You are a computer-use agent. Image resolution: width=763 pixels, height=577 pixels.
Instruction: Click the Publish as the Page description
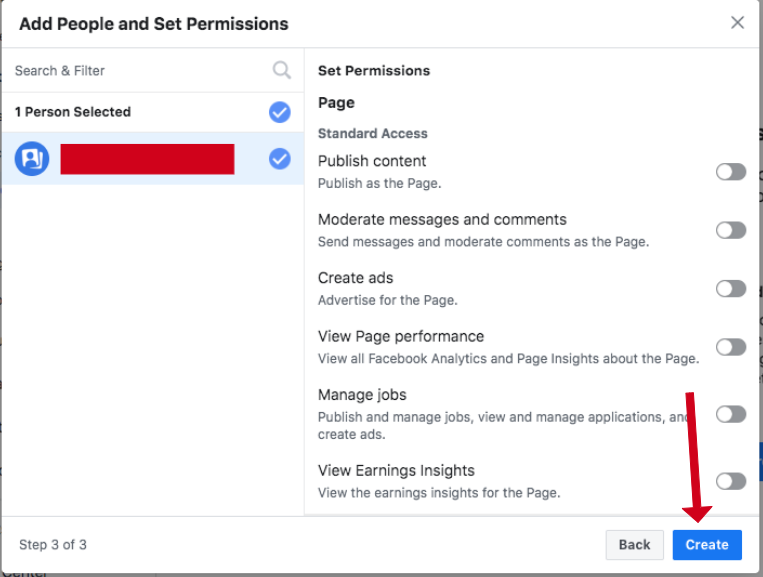(x=380, y=183)
